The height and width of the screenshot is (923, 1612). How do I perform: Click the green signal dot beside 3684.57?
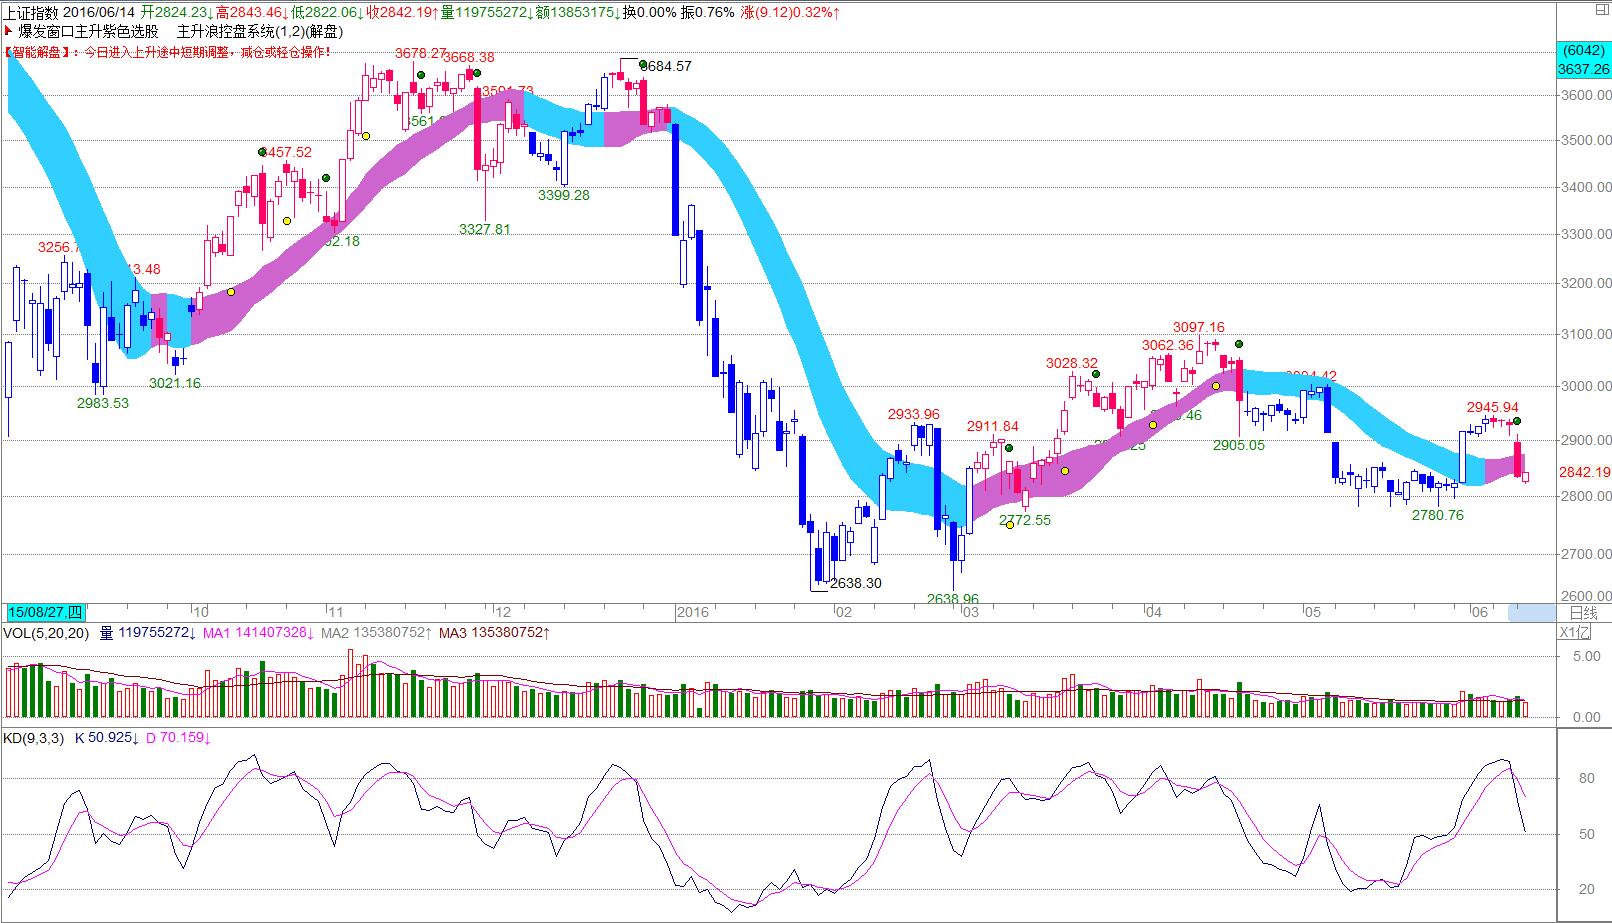[x=643, y=65]
